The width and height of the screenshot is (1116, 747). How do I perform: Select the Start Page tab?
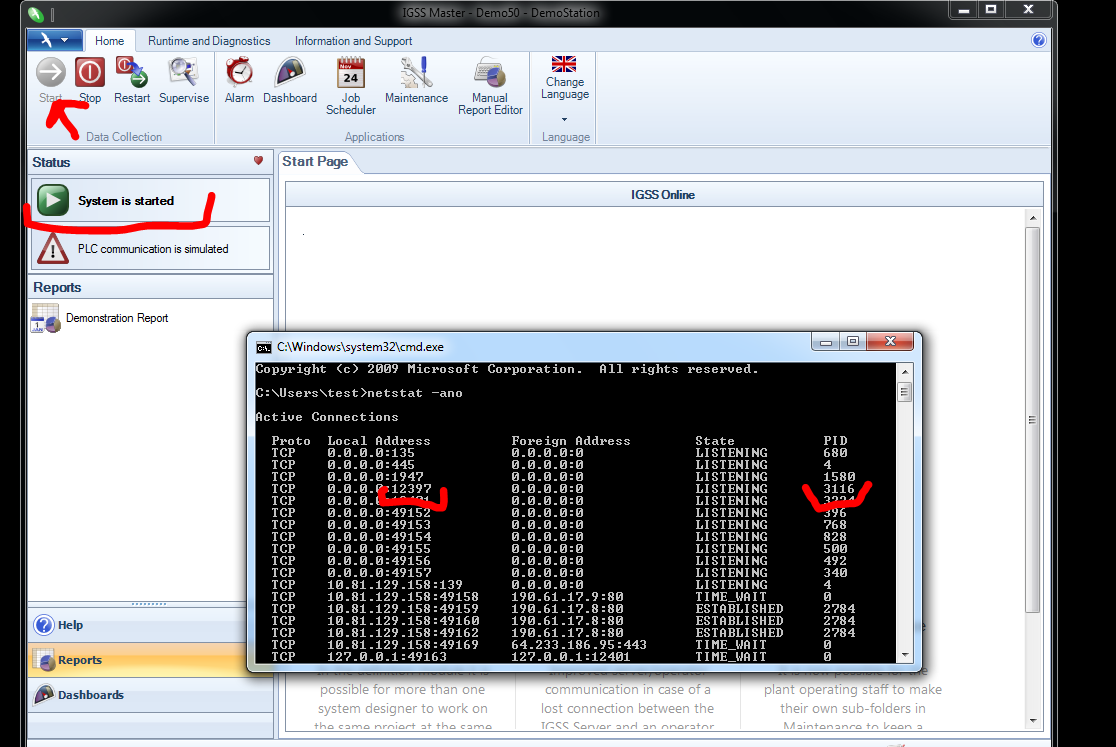pos(315,162)
